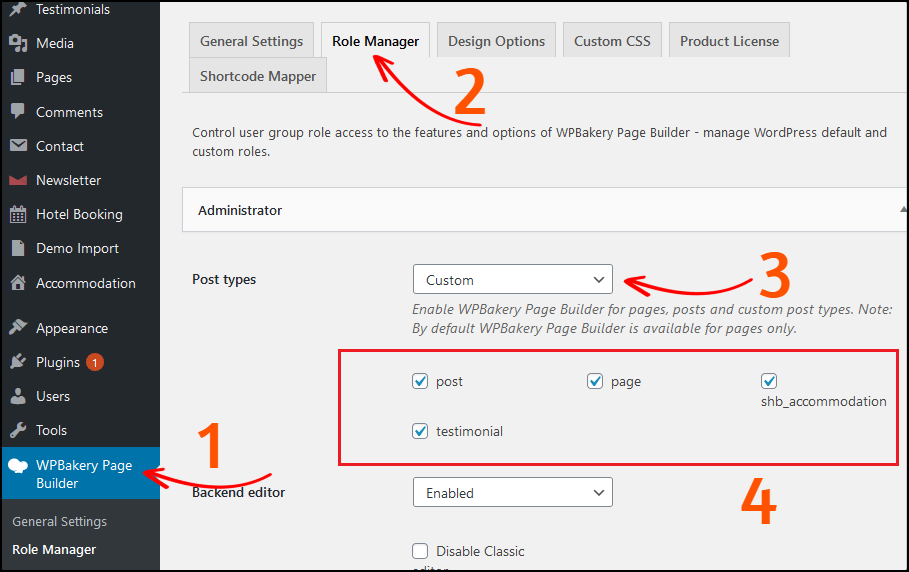
Task: Open the Users menu item
Action: [x=53, y=396]
